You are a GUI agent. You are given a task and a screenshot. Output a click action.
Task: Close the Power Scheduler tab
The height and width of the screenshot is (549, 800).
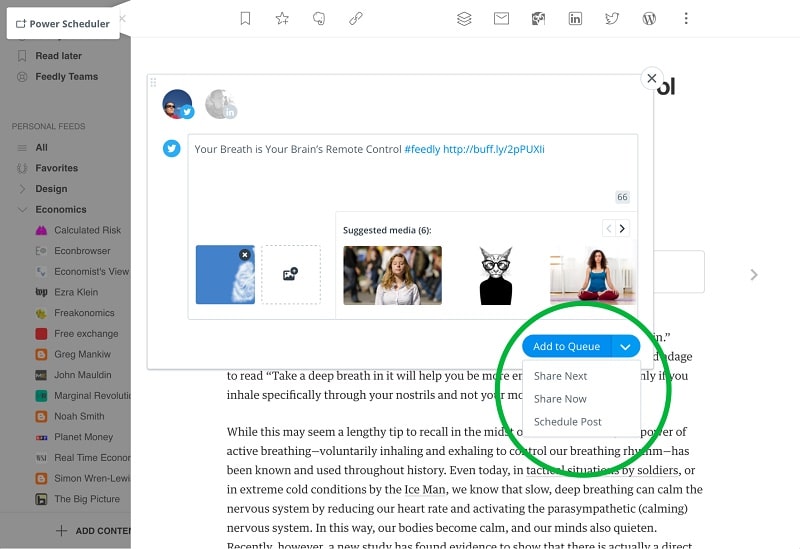pyautogui.click(x=122, y=18)
